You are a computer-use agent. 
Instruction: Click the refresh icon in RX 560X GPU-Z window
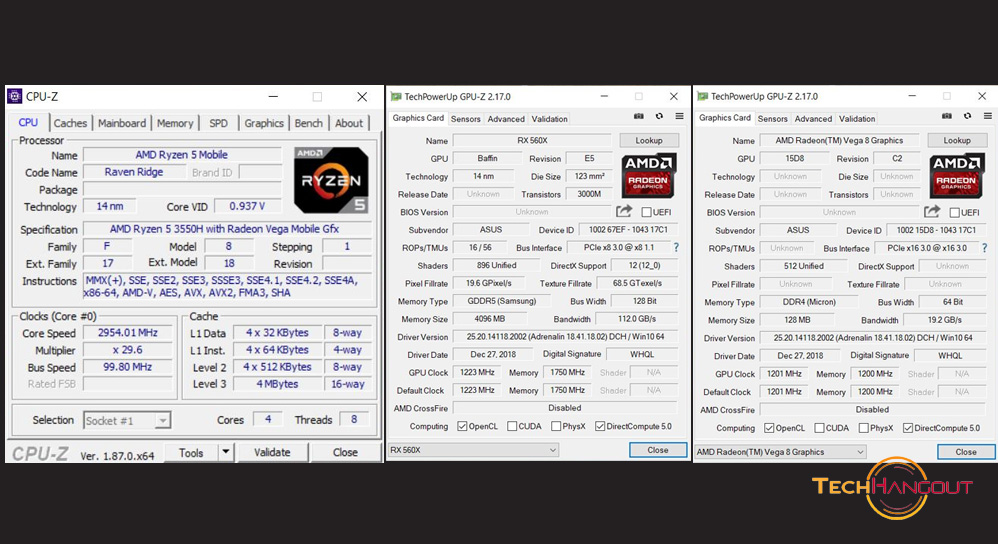(x=659, y=116)
